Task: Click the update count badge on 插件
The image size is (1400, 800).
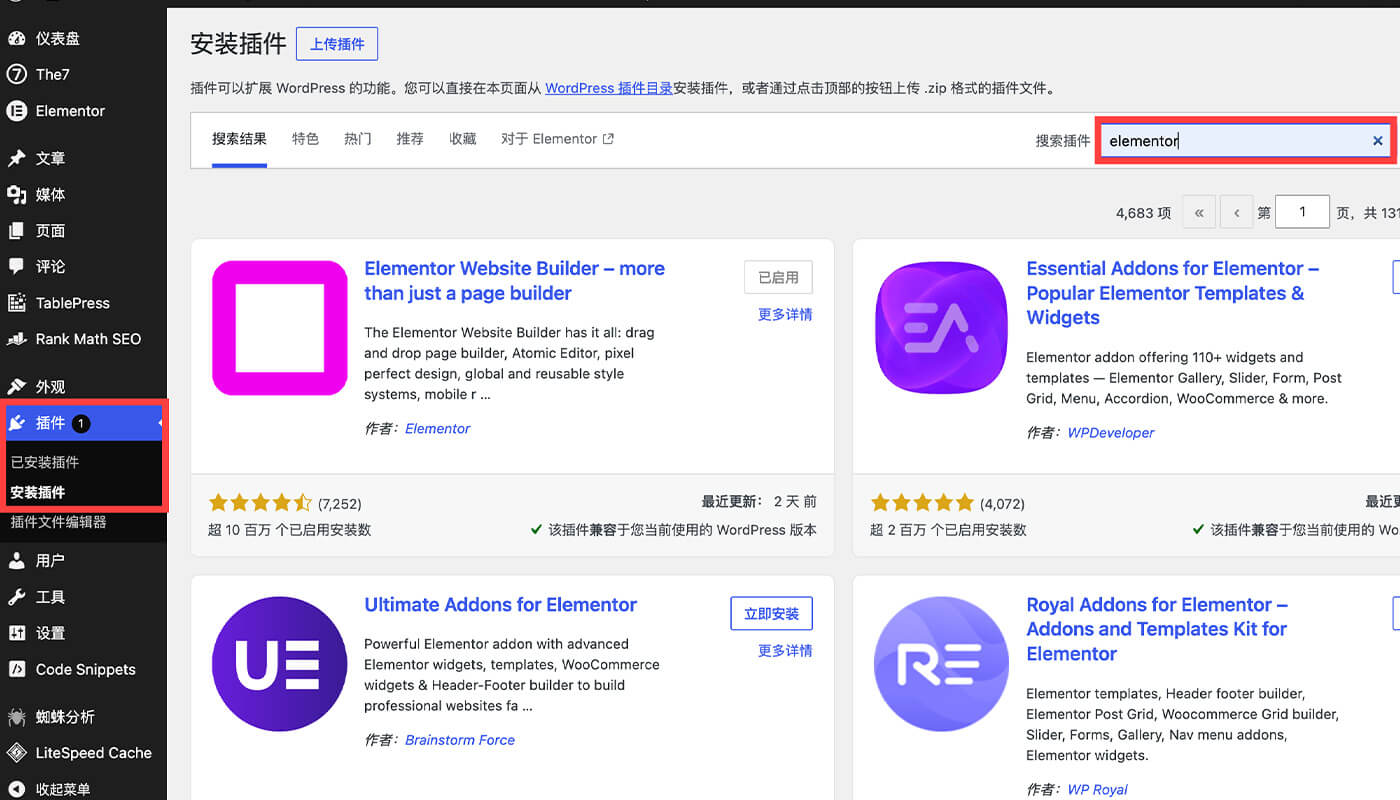Action: tap(81, 423)
